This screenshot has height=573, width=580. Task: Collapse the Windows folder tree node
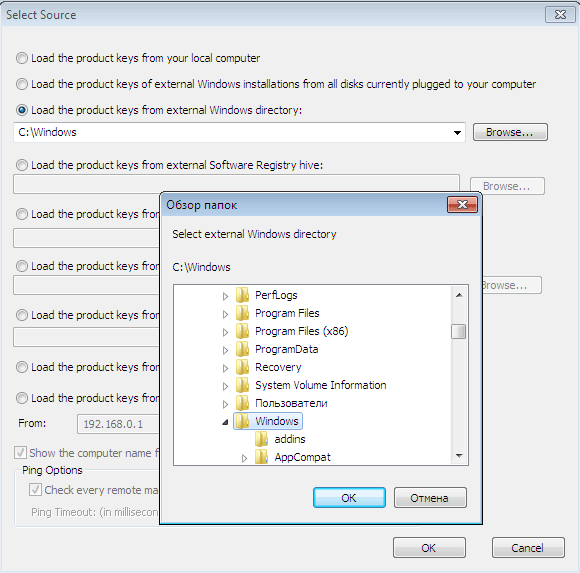pyautogui.click(x=225, y=422)
